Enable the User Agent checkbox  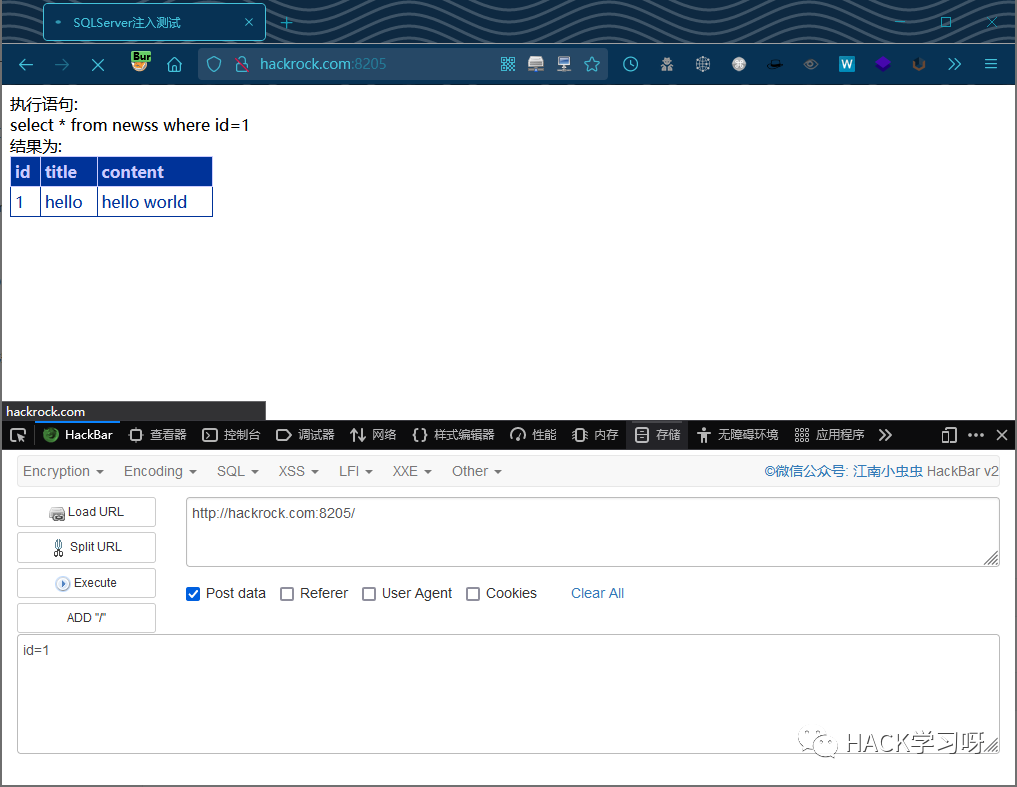click(x=368, y=594)
